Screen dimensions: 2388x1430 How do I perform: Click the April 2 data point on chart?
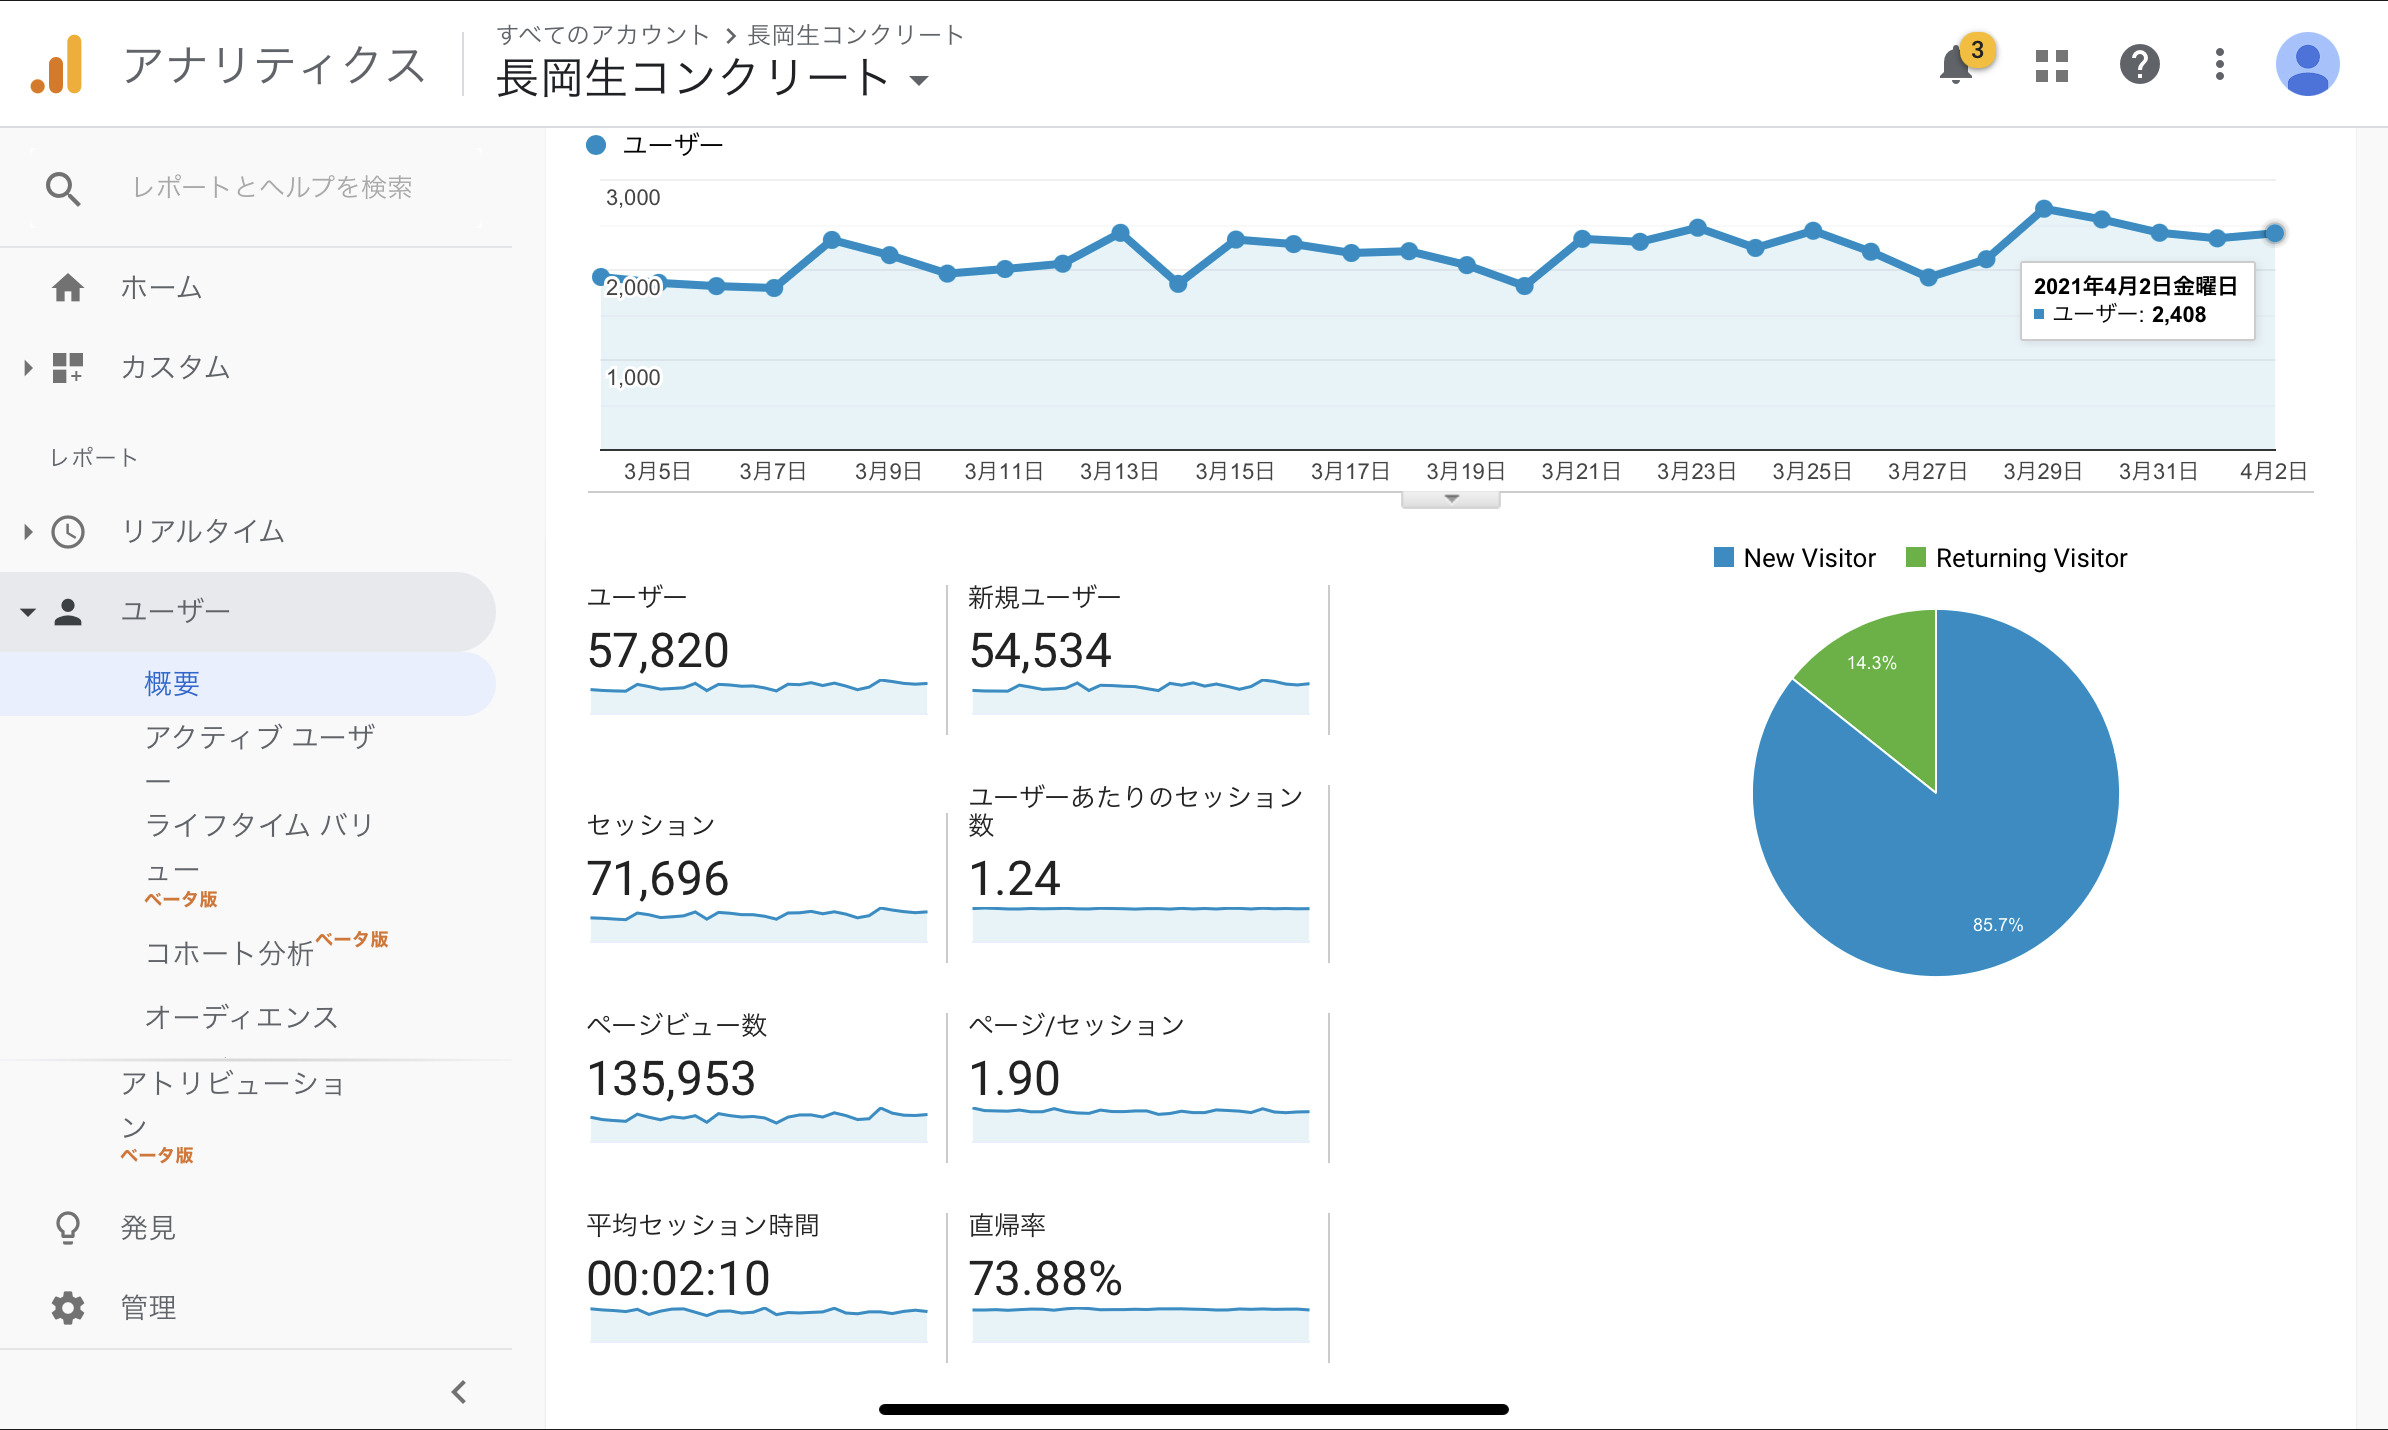(2274, 233)
